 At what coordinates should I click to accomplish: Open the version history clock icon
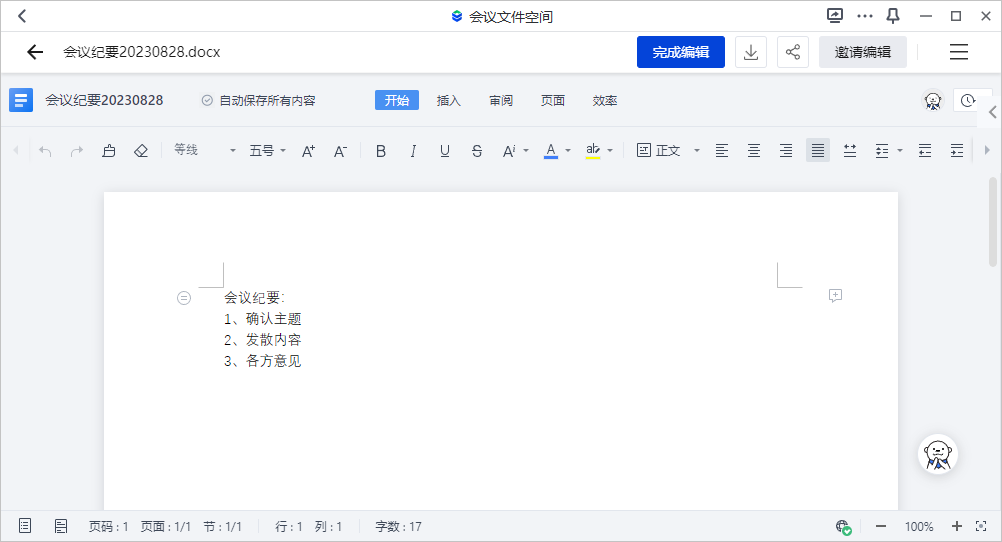(x=967, y=100)
